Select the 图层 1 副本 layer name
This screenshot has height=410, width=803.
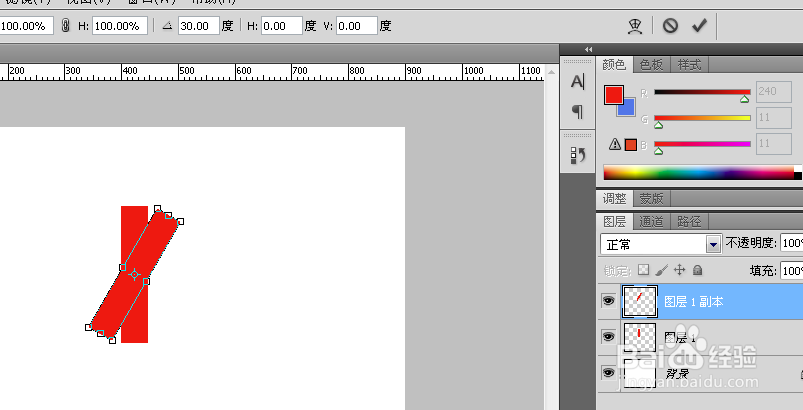coord(693,301)
